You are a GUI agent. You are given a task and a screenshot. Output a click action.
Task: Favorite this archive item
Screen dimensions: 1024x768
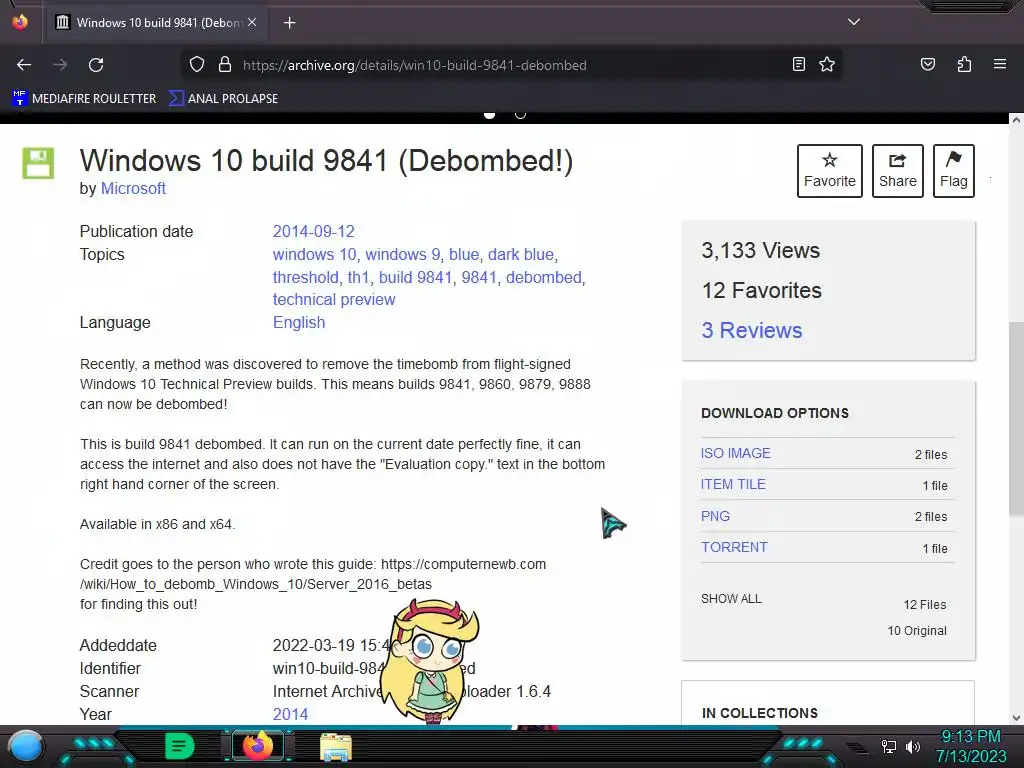pyautogui.click(x=829, y=170)
